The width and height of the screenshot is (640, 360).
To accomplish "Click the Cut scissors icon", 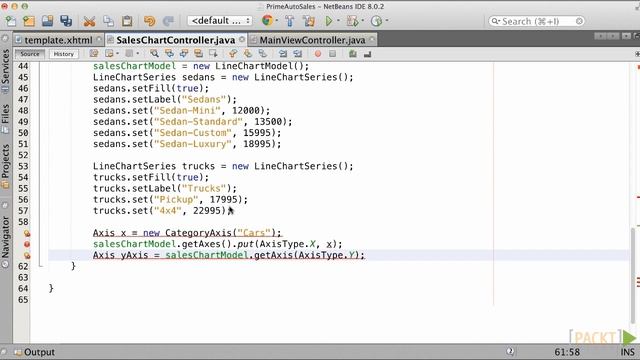I will tap(89, 21).
